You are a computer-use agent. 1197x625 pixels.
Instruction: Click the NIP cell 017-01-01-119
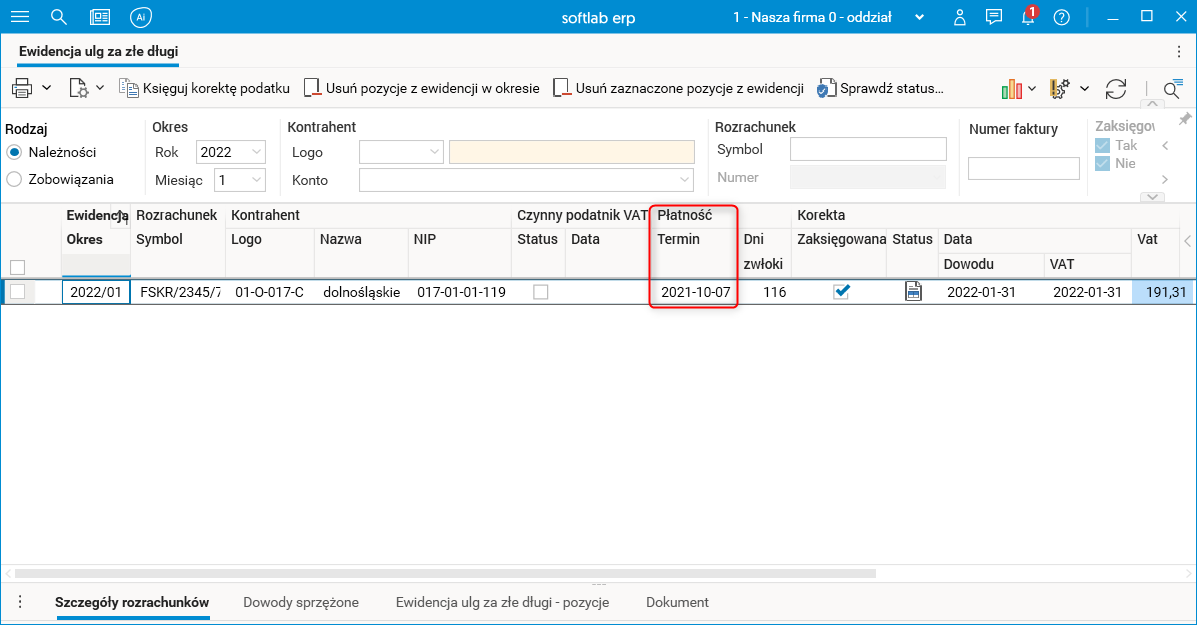[461, 292]
